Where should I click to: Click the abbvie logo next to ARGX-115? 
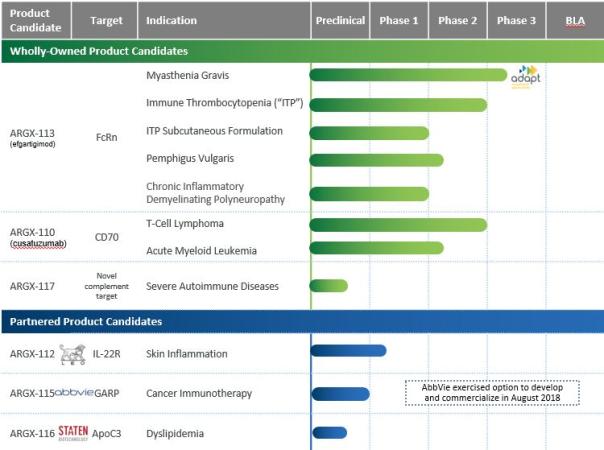pyautogui.click(x=74, y=393)
